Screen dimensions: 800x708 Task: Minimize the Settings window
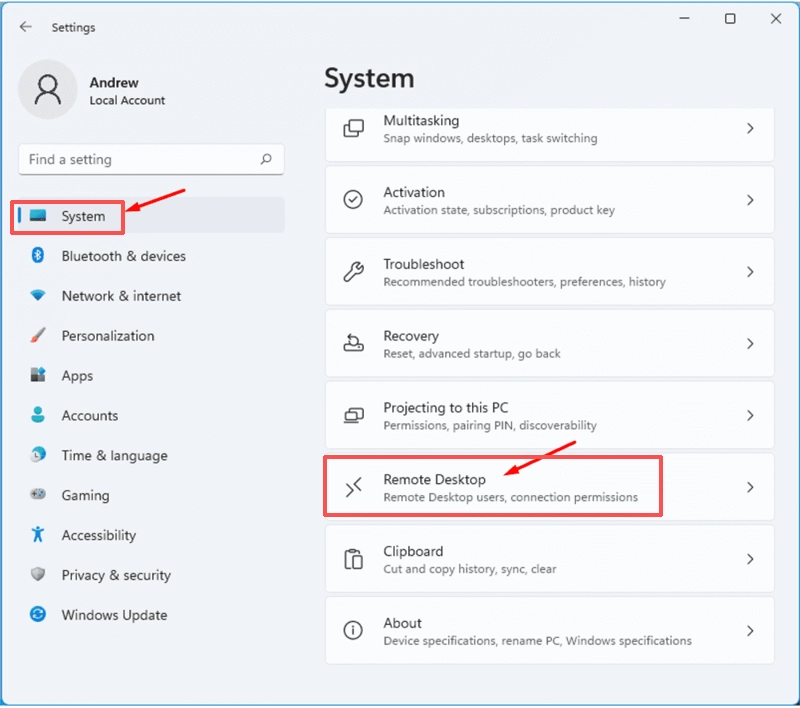click(x=685, y=18)
